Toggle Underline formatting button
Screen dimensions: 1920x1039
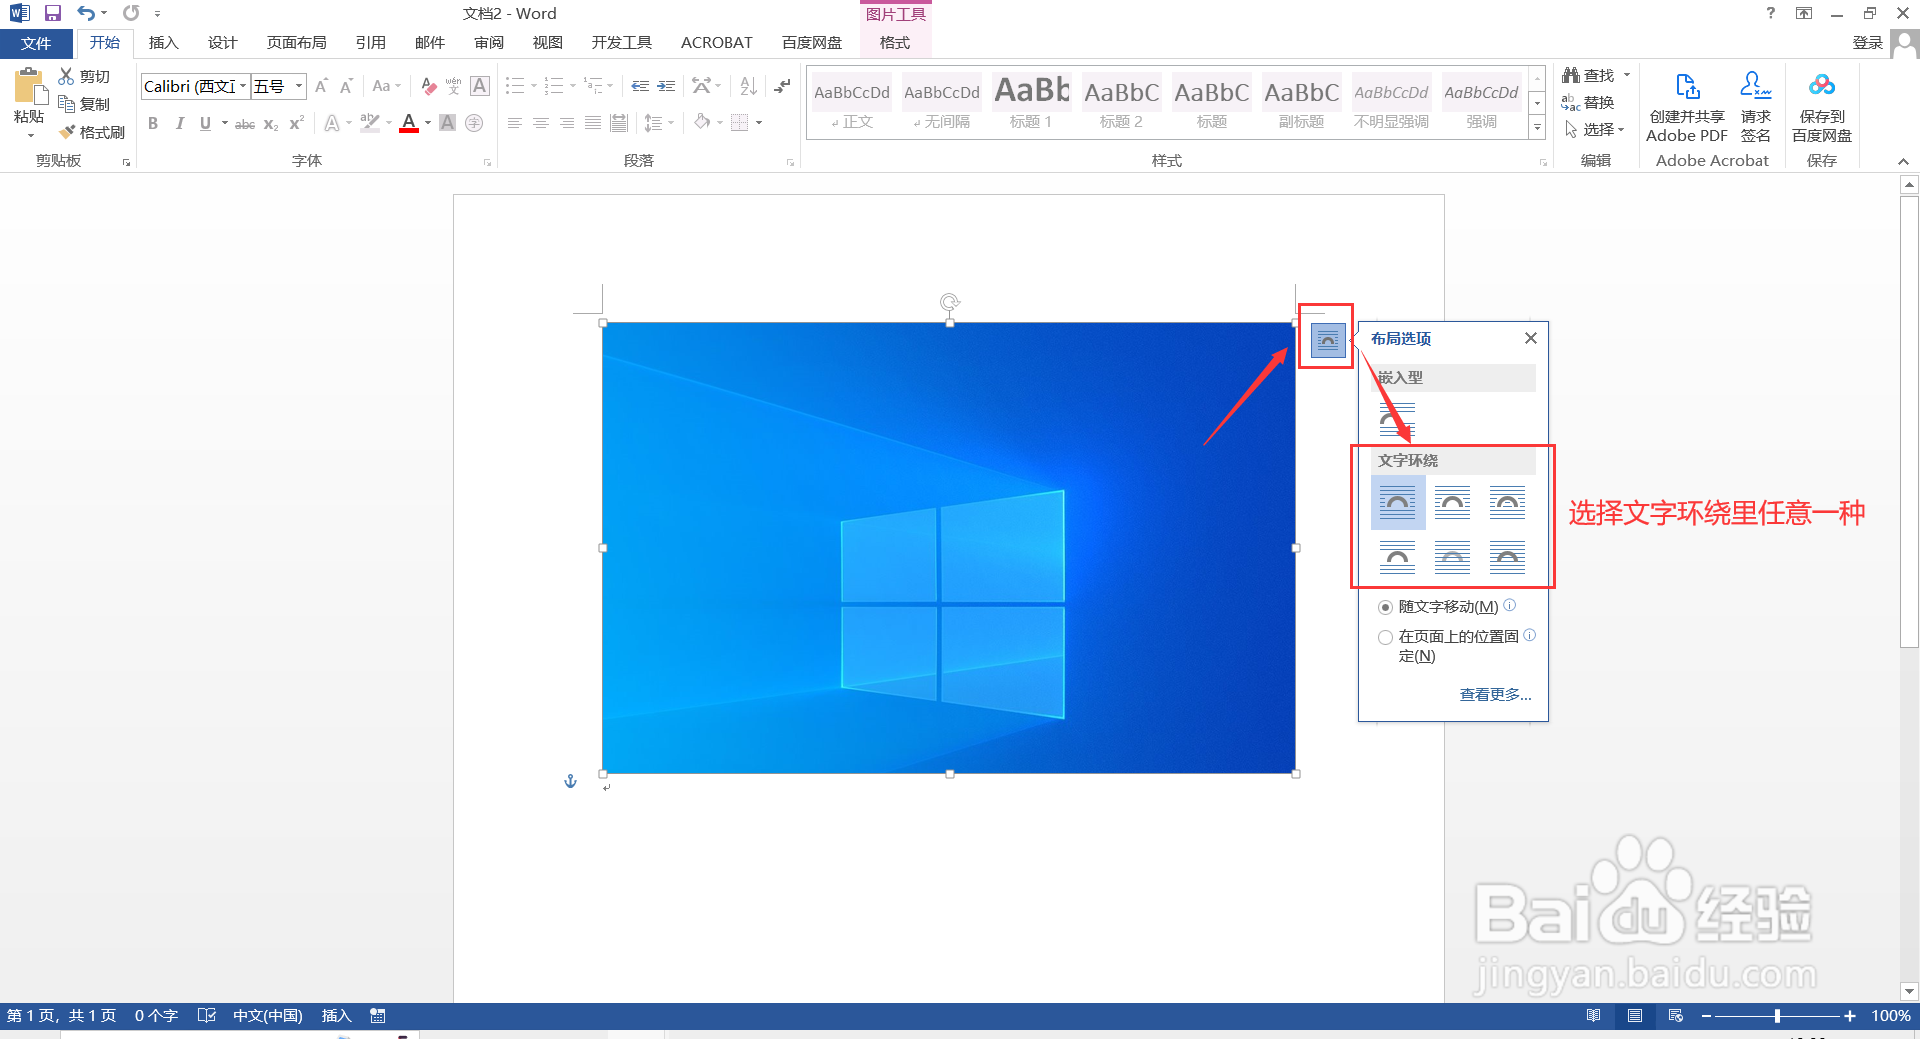click(205, 123)
